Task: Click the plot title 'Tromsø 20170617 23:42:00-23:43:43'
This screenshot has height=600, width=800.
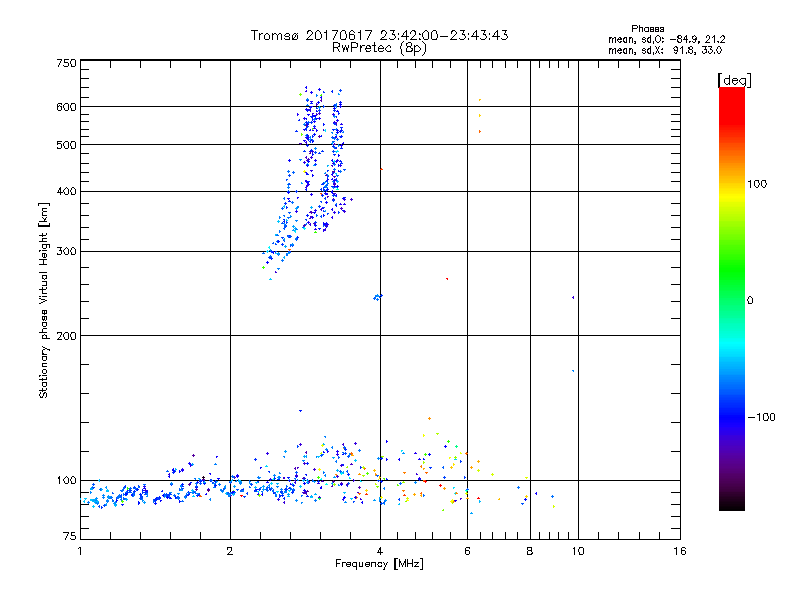Action: point(379,35)
